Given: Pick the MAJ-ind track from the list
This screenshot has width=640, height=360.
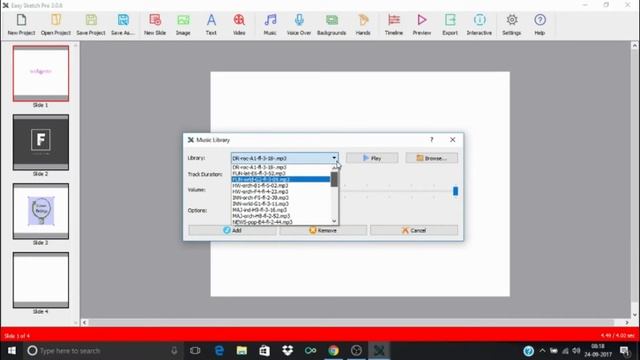Looking at the screenshot, I should tap(281, 210).
